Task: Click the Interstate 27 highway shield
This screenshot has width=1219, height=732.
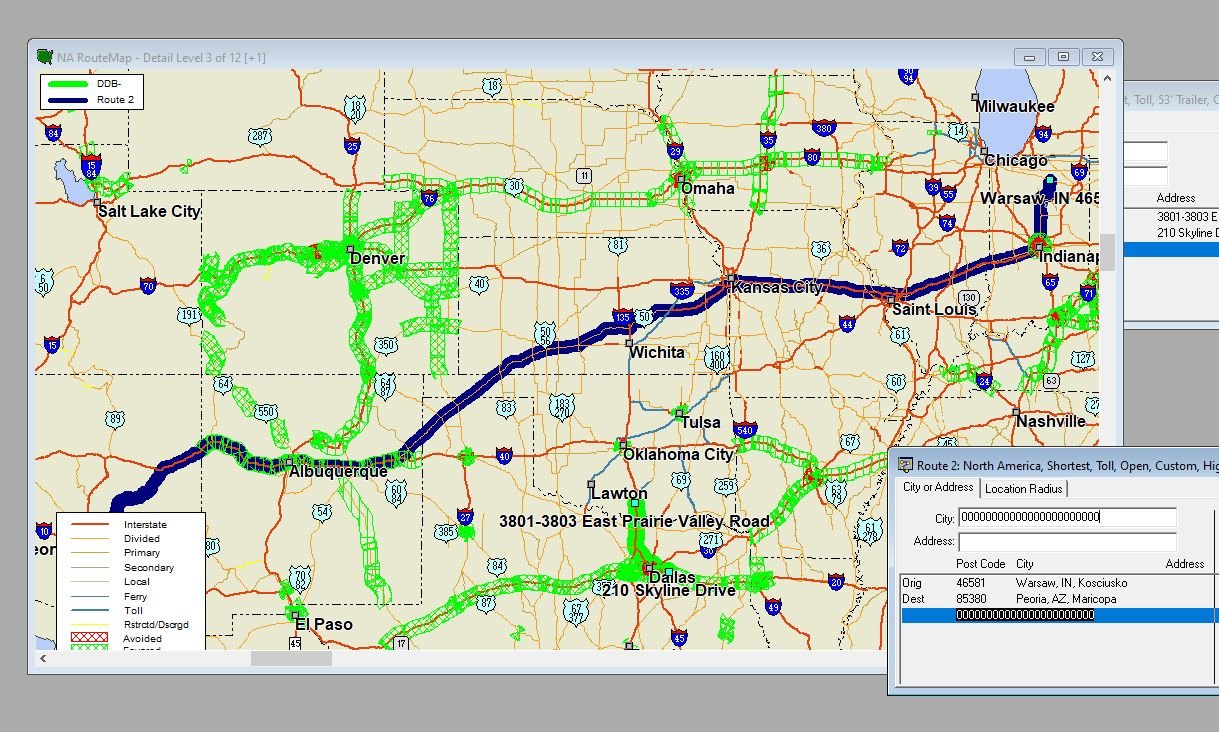Action: coord(465,517)
